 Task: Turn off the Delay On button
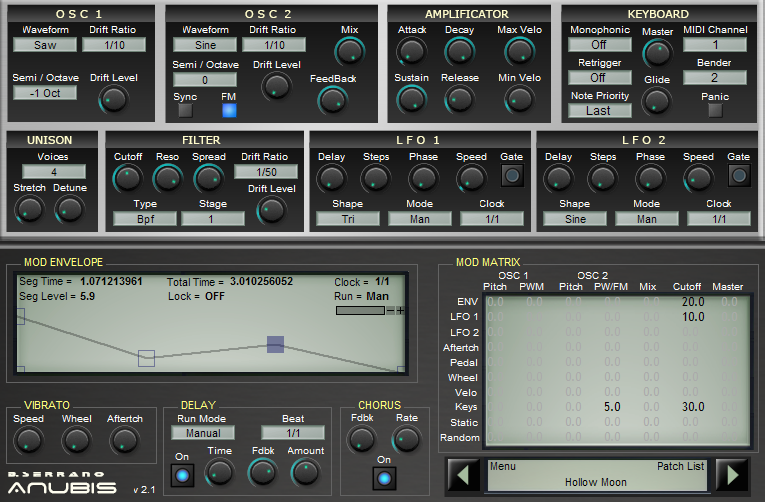[x=180, y=473]
